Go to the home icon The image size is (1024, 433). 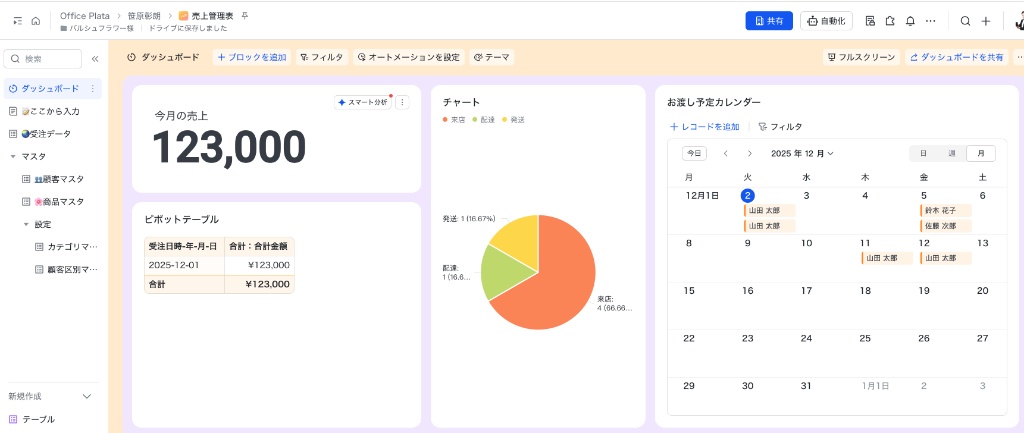pos(36,21)
